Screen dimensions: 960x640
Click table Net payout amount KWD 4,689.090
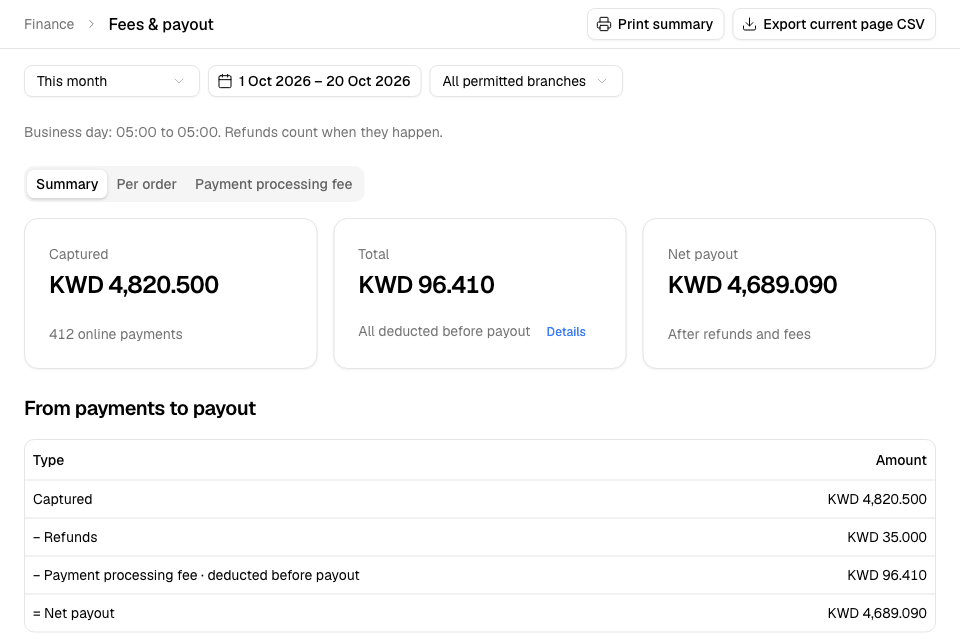(x=877, y=613)
